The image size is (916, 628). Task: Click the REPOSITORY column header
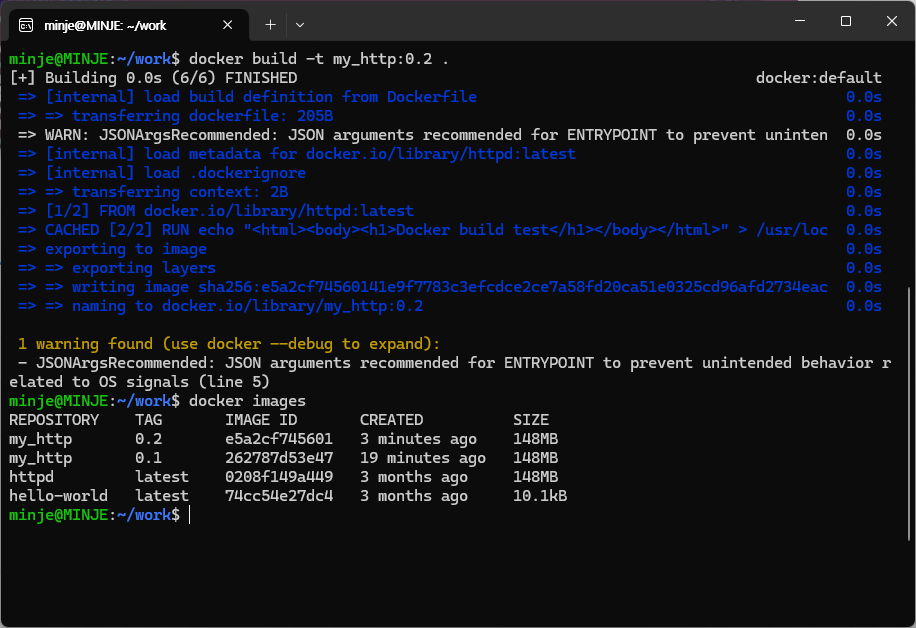point(54,420)
